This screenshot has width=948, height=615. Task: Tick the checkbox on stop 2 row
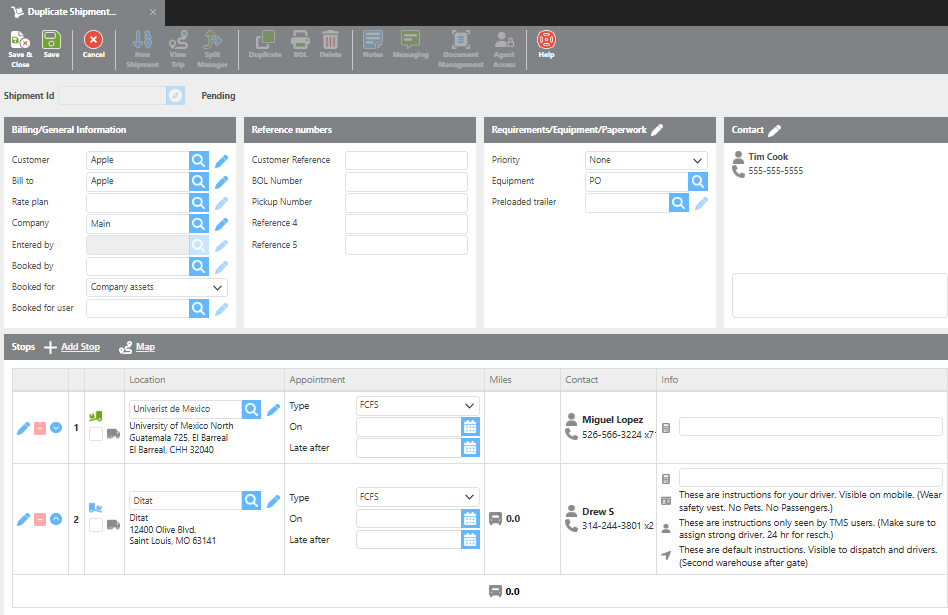(x=96, y=525)
